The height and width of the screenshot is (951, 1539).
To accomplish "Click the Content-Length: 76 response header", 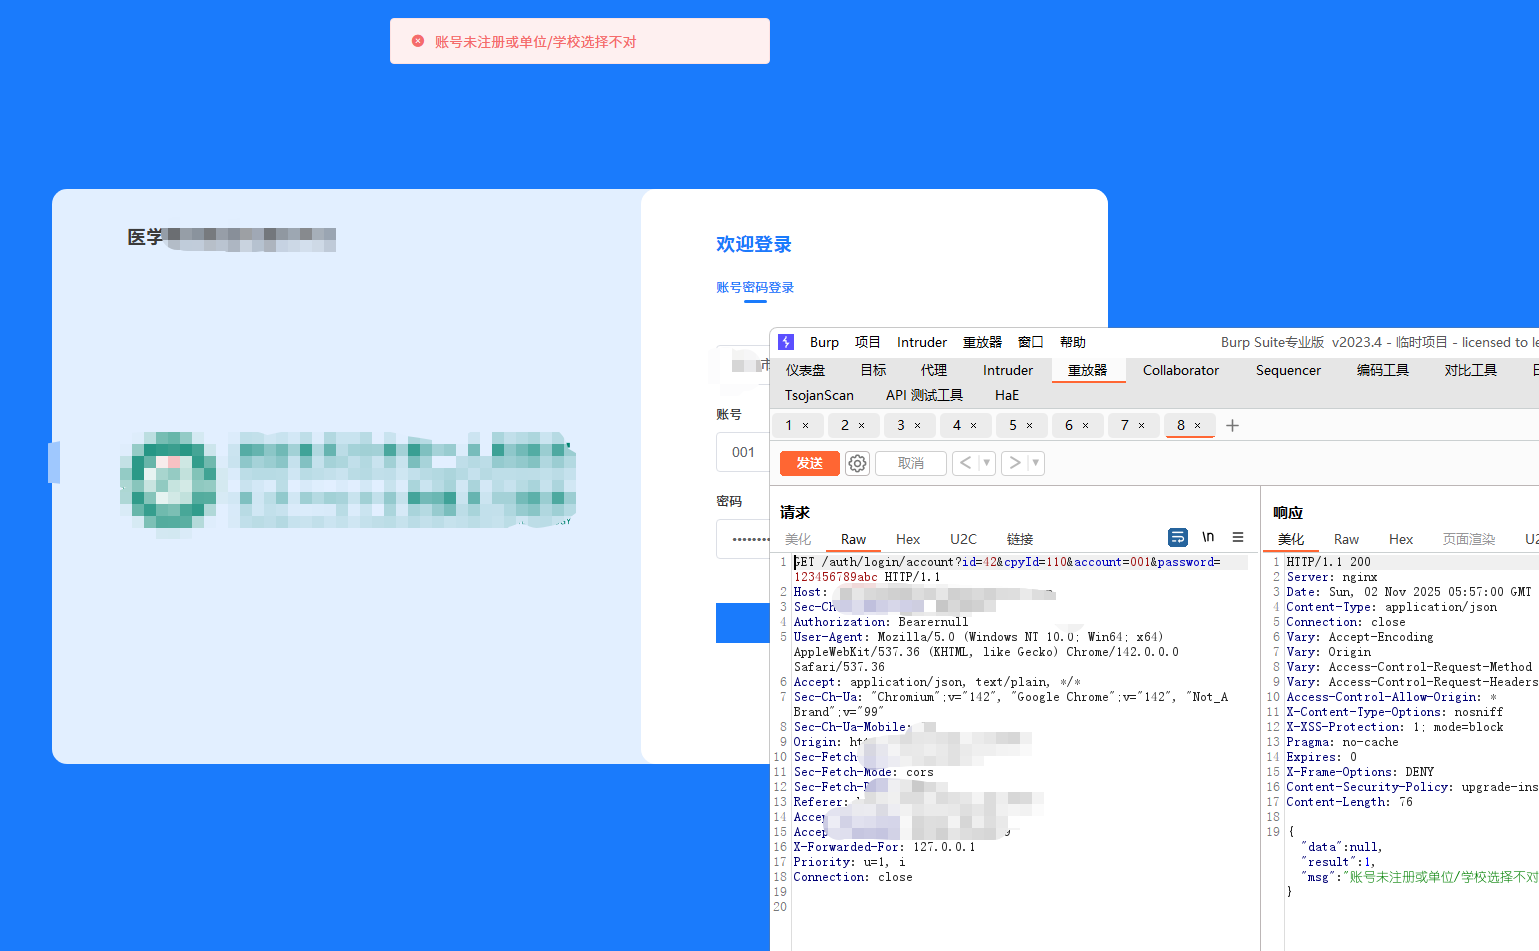I will point(1349,802).
